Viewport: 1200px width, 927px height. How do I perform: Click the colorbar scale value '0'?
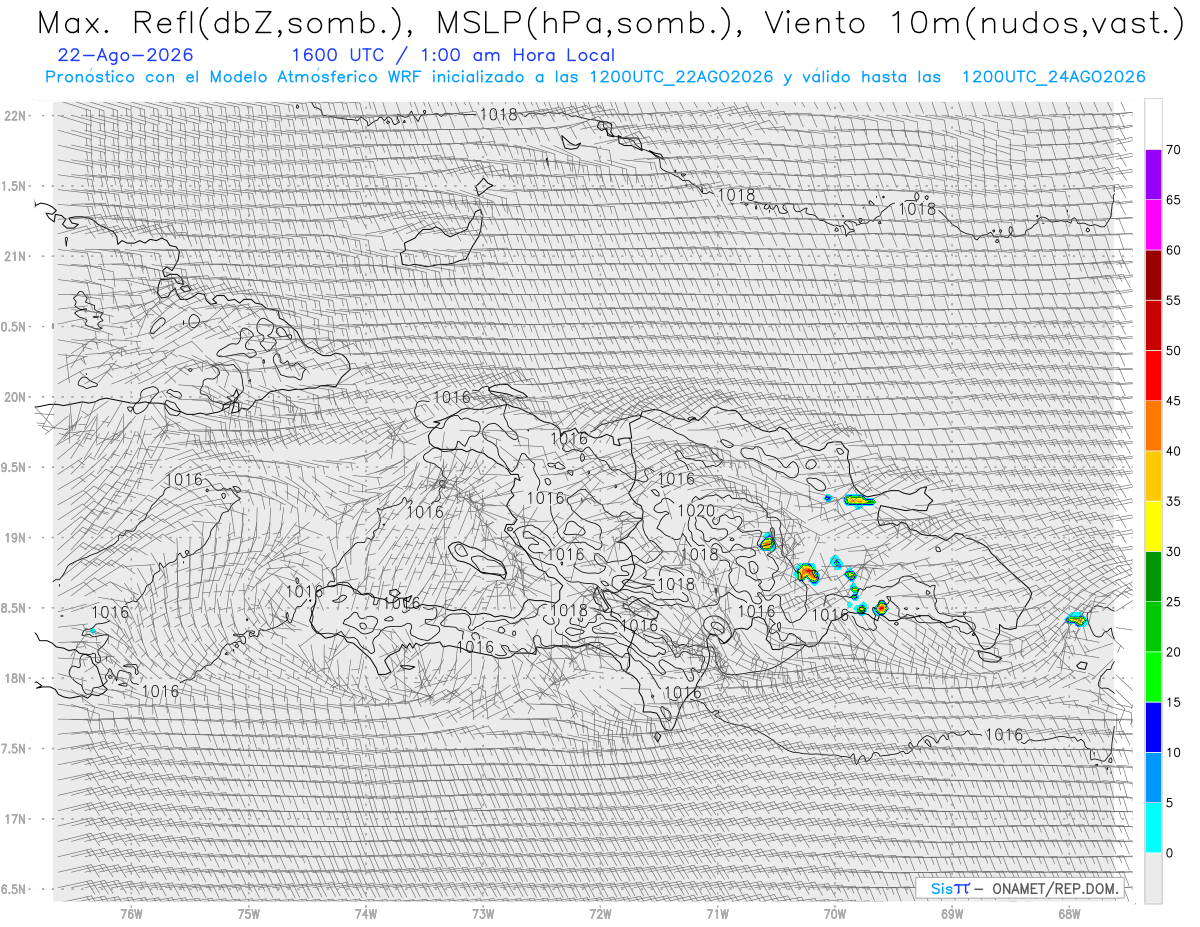tap(1169, 853)
